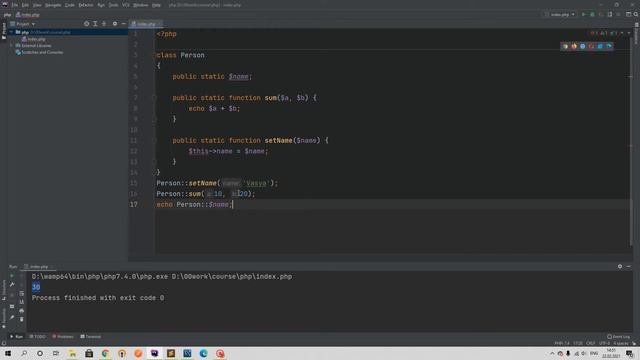Screen dimensions: 640x360
Task: Click the down arrow in the inspections widget
Action: tap(629, 33)
